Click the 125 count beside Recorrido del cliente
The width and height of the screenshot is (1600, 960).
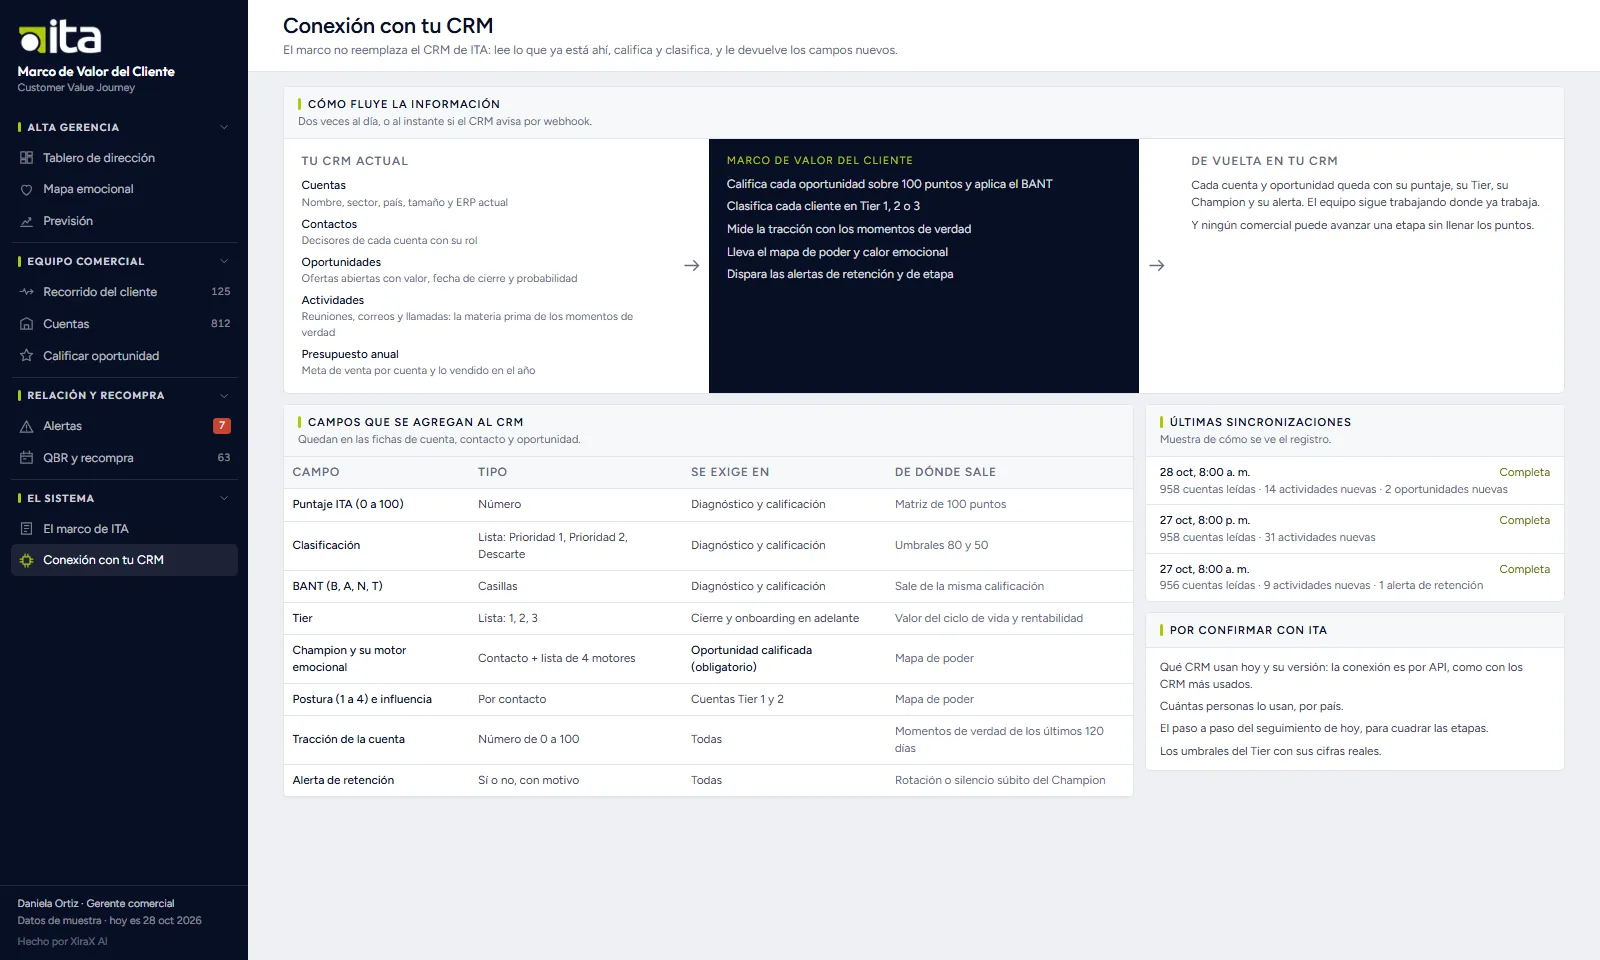pyautogui.click(x=221, y=292)
